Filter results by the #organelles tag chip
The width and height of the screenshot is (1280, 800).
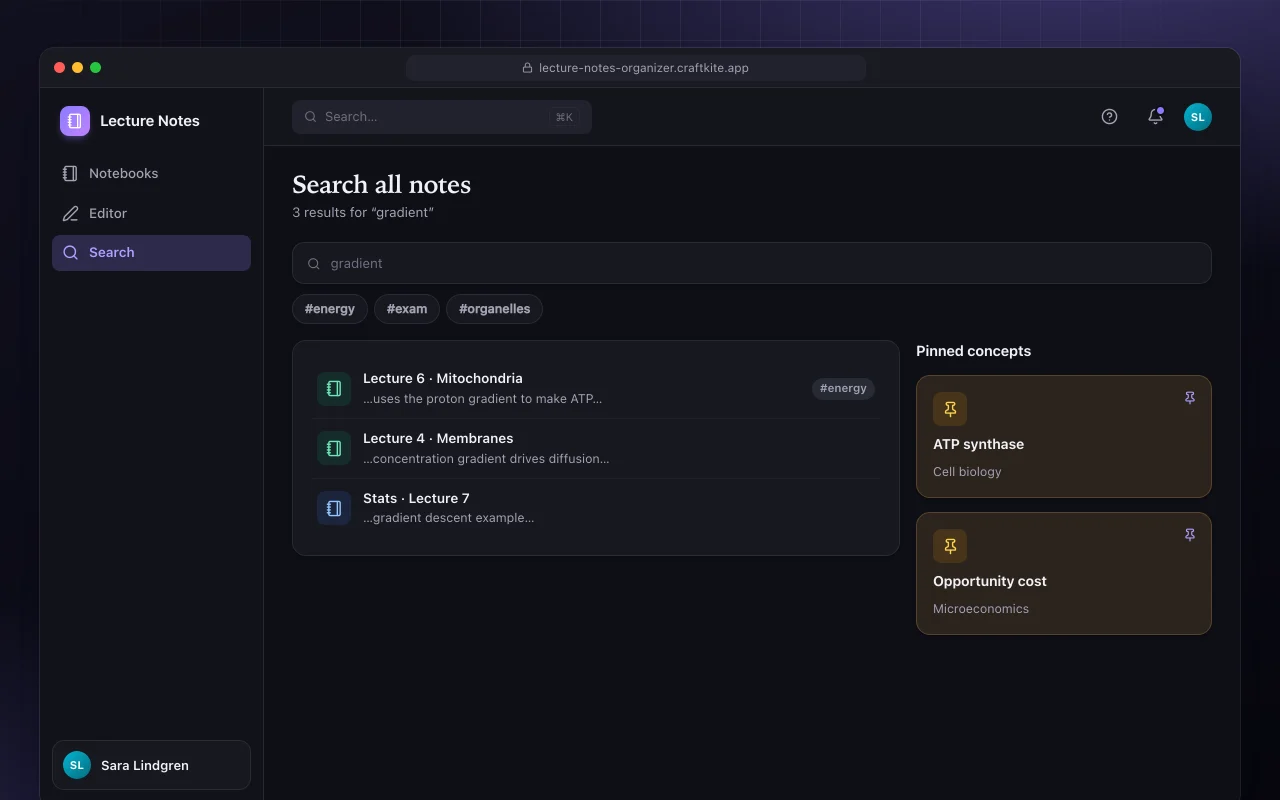(494, 309)
